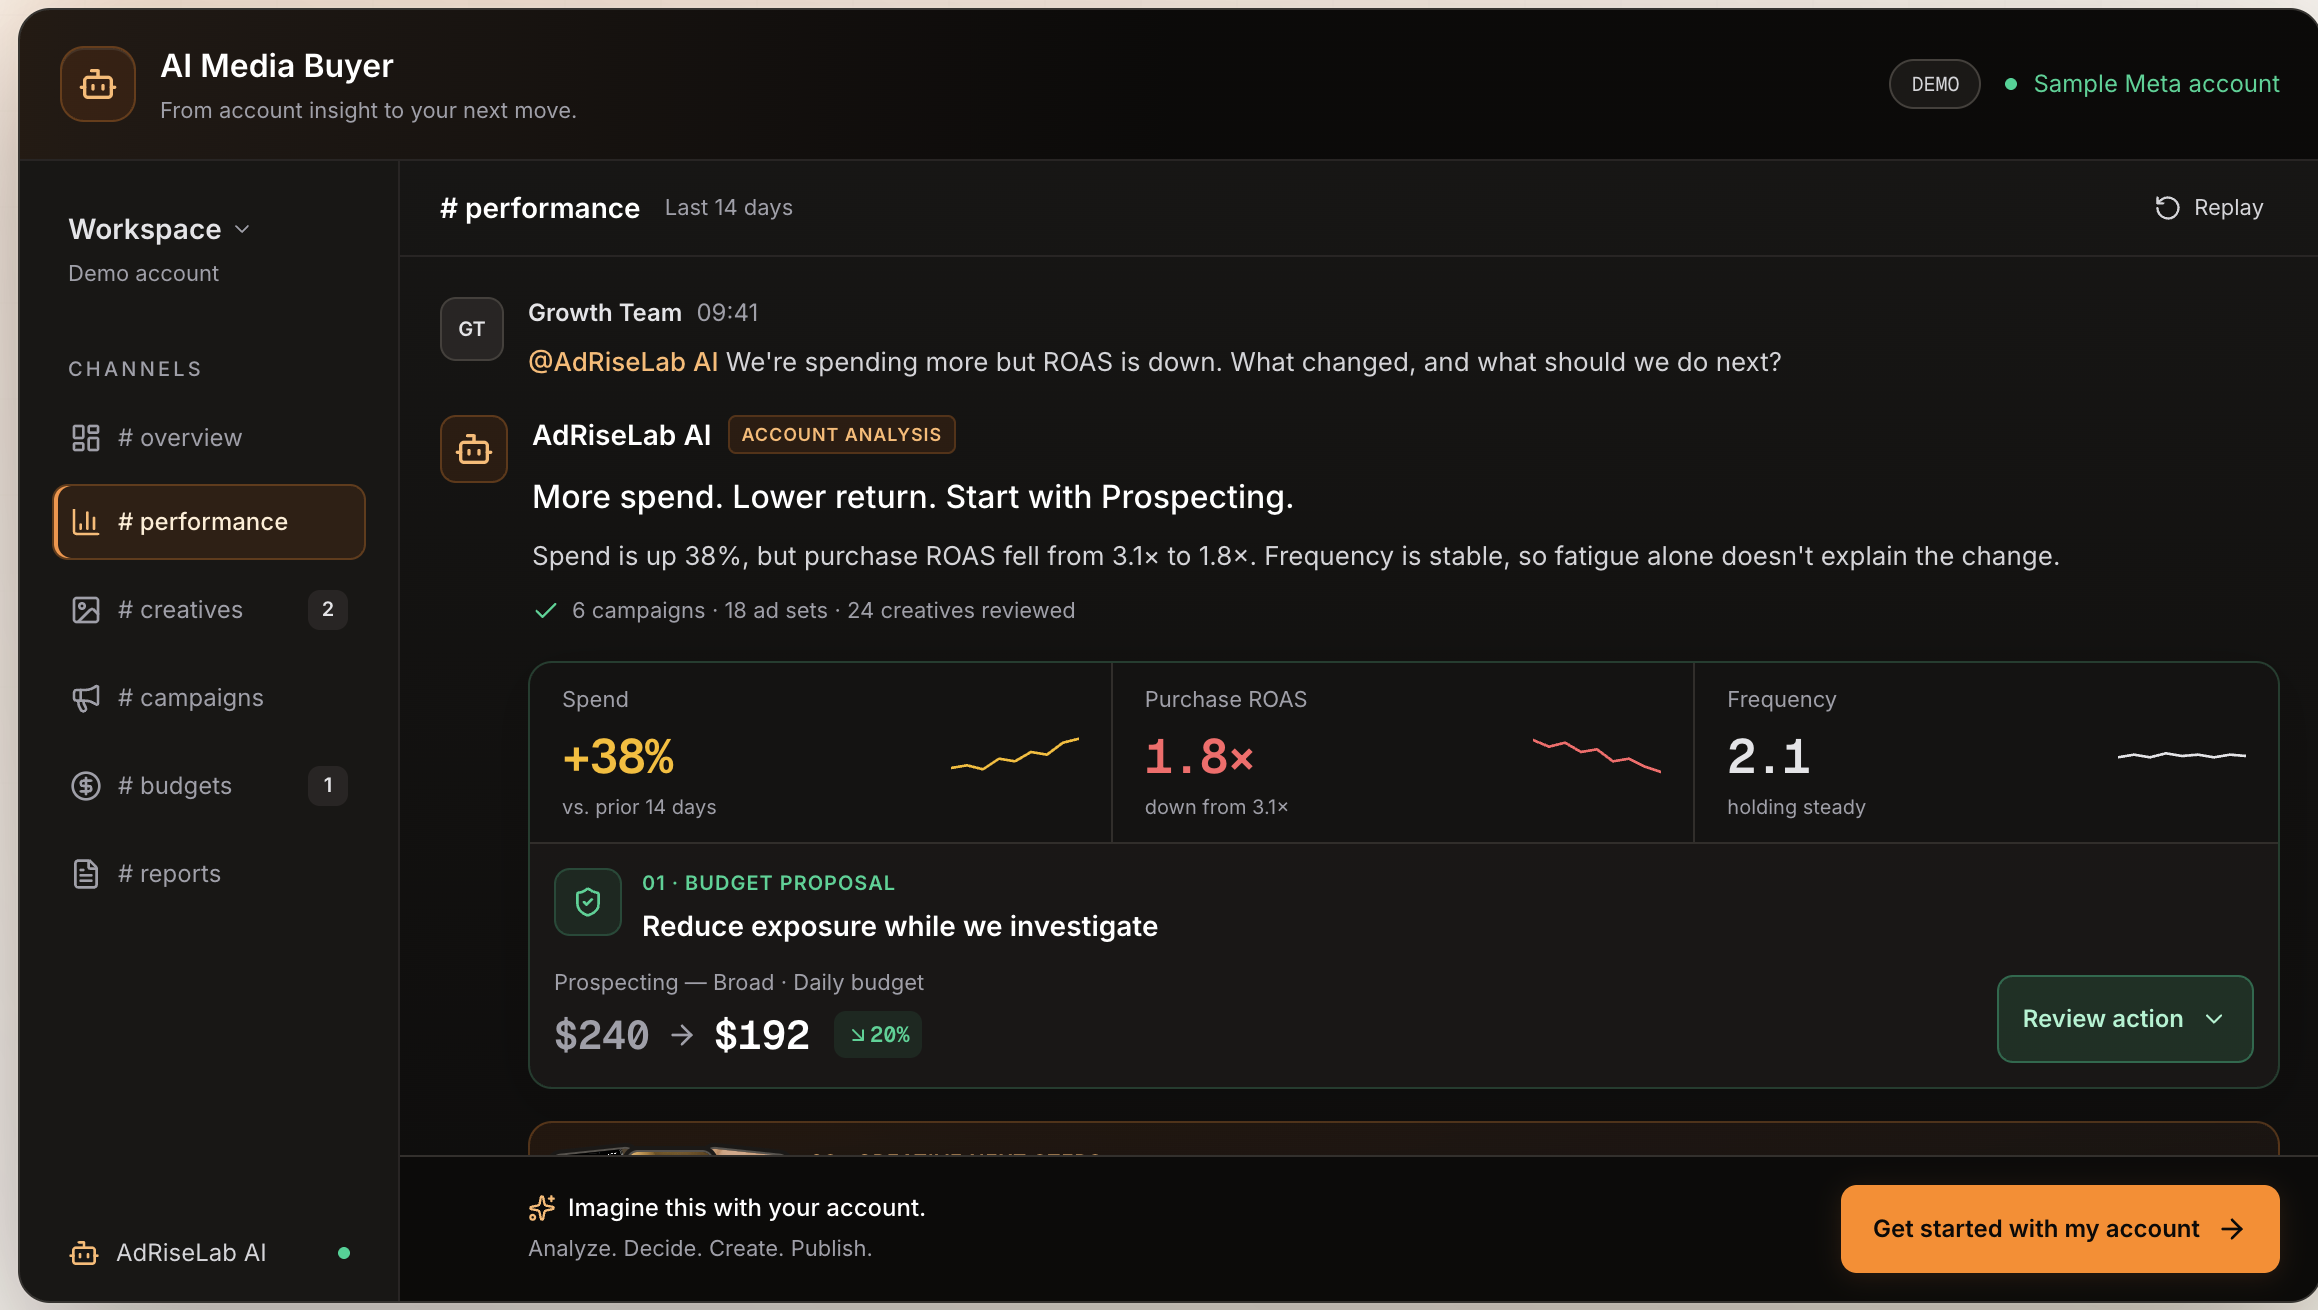The image size is (2318, 1310).
Task: Click the Replay button
Action: click(2209, 208)
